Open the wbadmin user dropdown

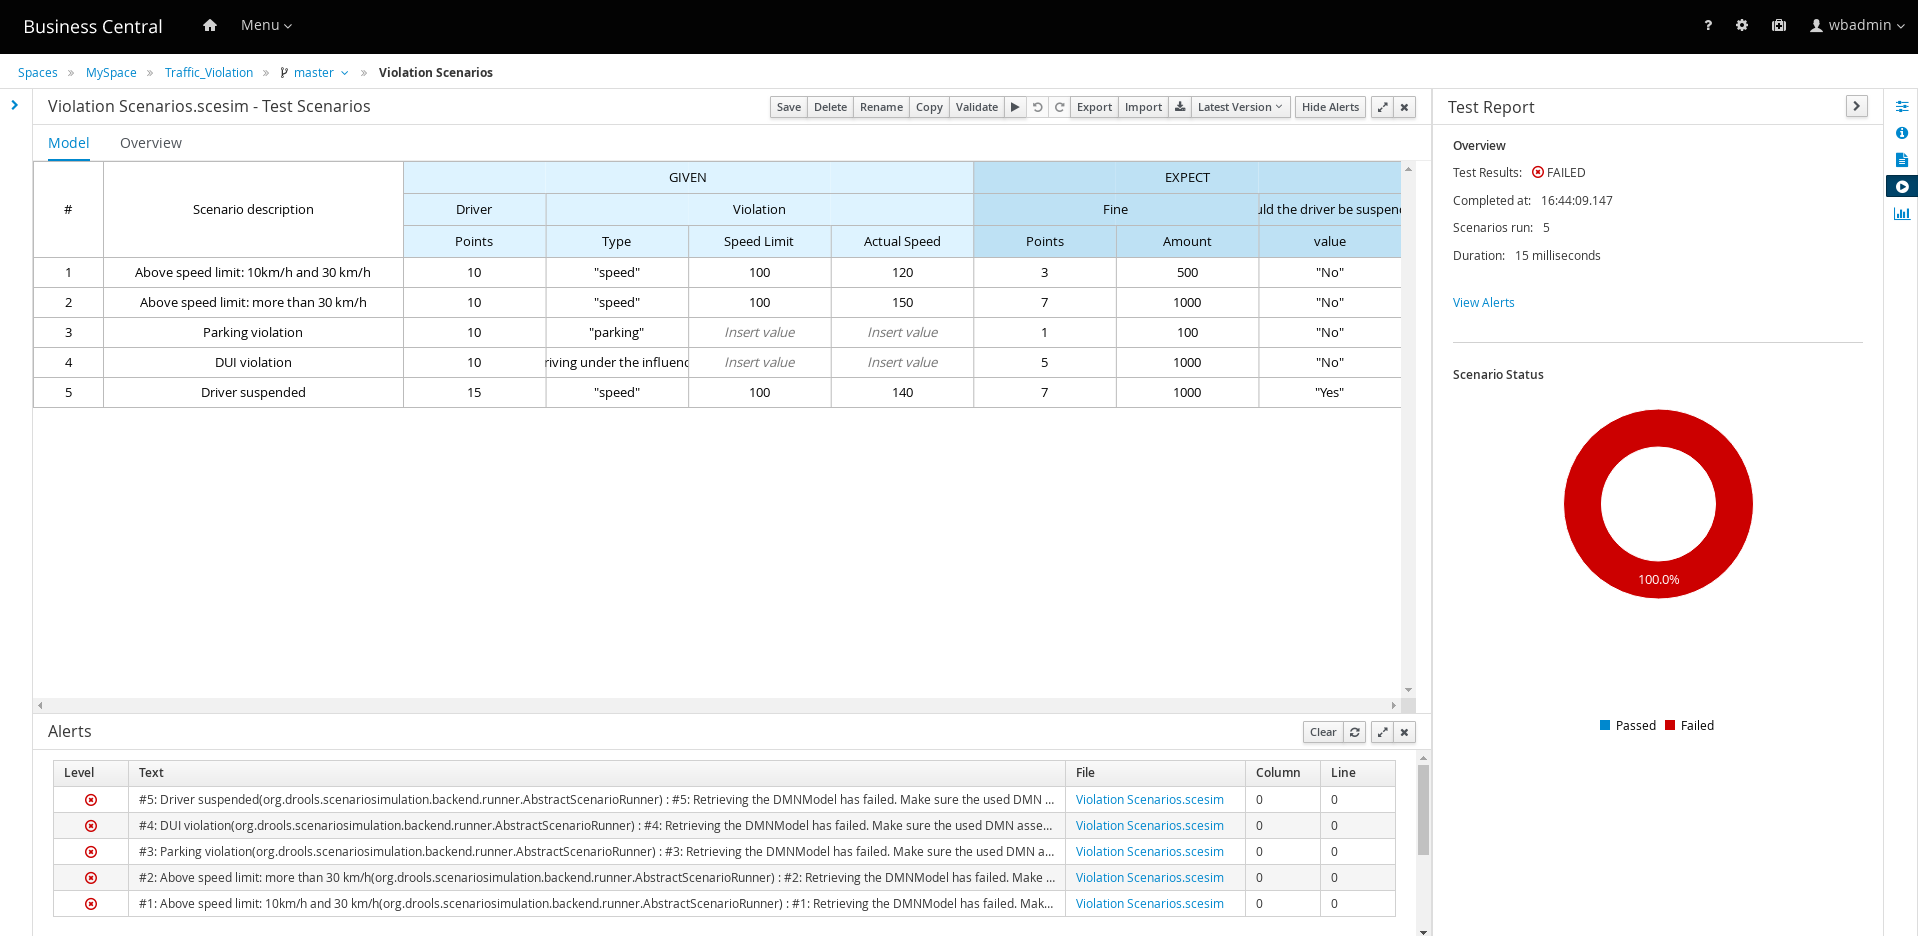[1857, 26]
